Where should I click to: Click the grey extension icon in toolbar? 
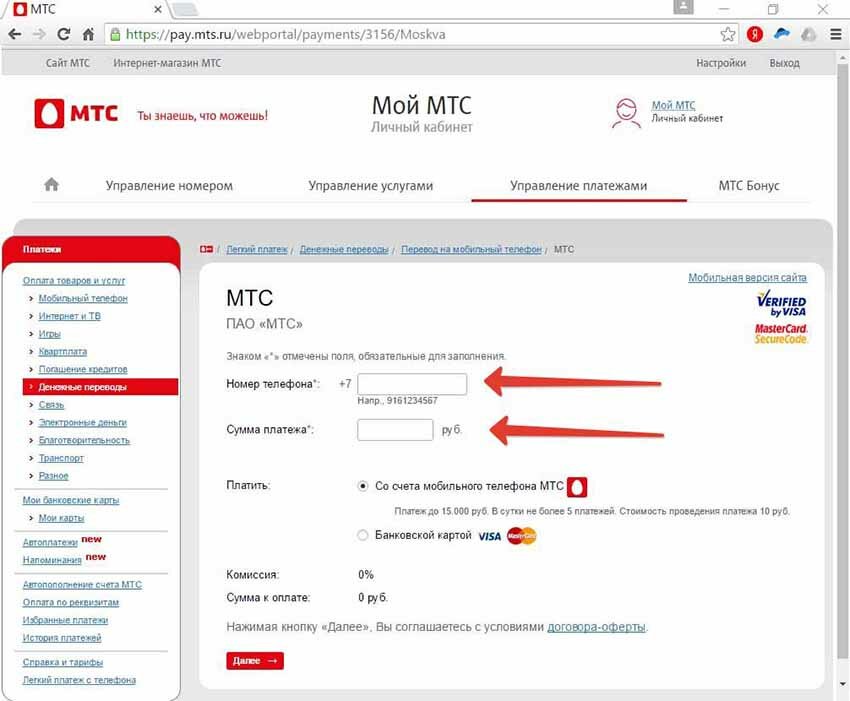(808, 35)
